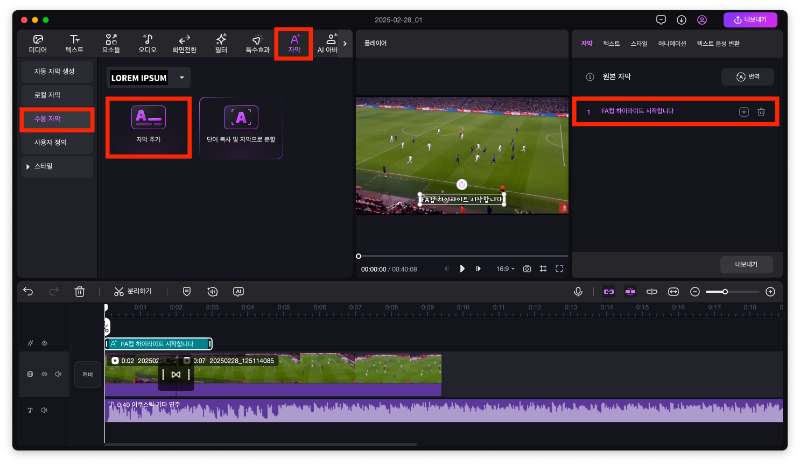Add a subtitle line with the plus icon

point(743,112)
